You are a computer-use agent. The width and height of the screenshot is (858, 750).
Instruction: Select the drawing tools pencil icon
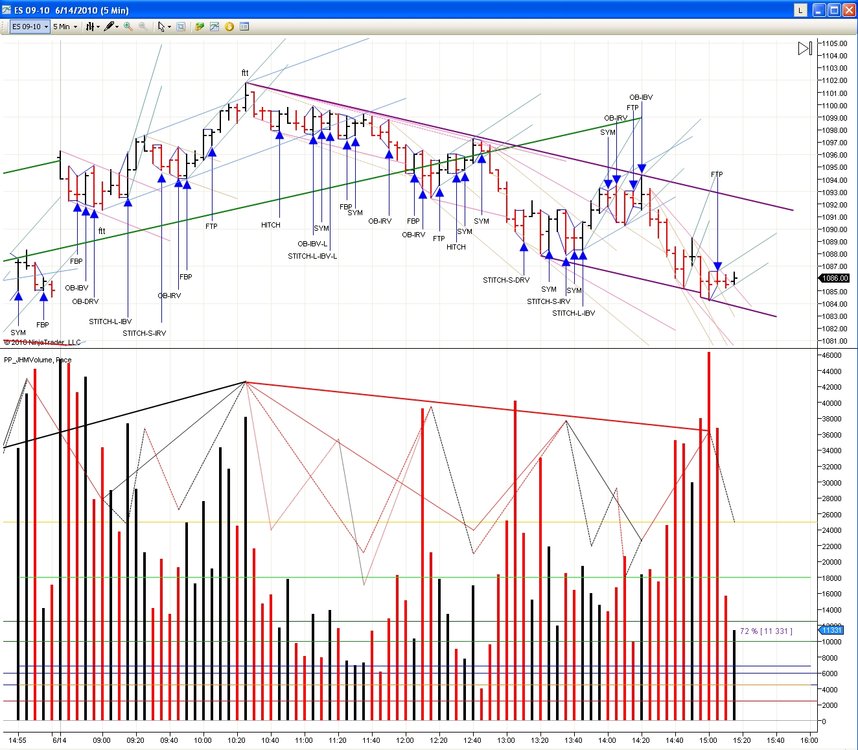(109, 26)
